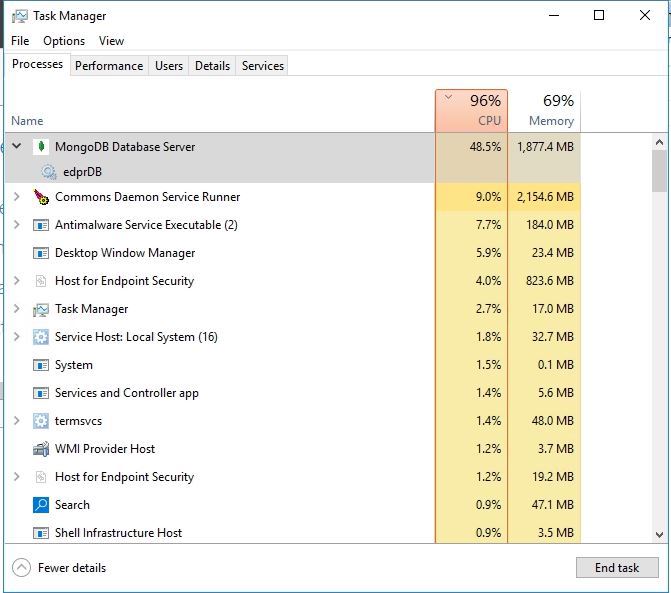Select the System process name

pos(74,365)
